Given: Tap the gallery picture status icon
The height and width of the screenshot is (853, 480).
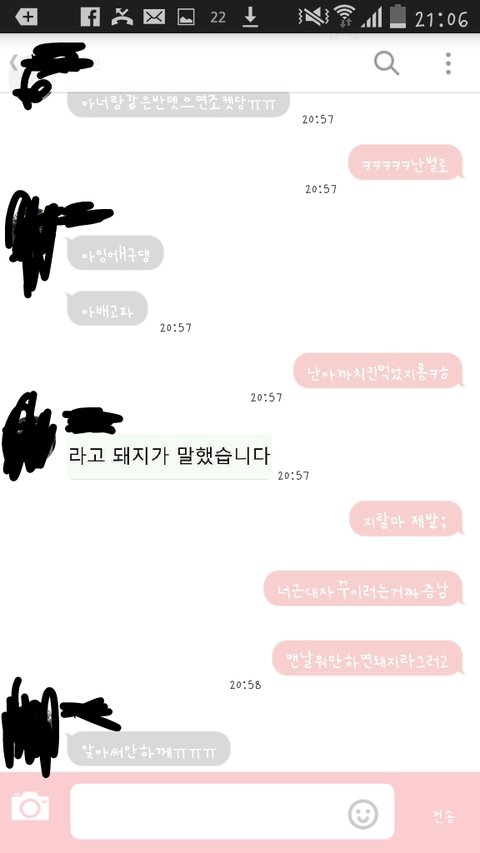Looking at the screenshot, I should coord(186,17).
